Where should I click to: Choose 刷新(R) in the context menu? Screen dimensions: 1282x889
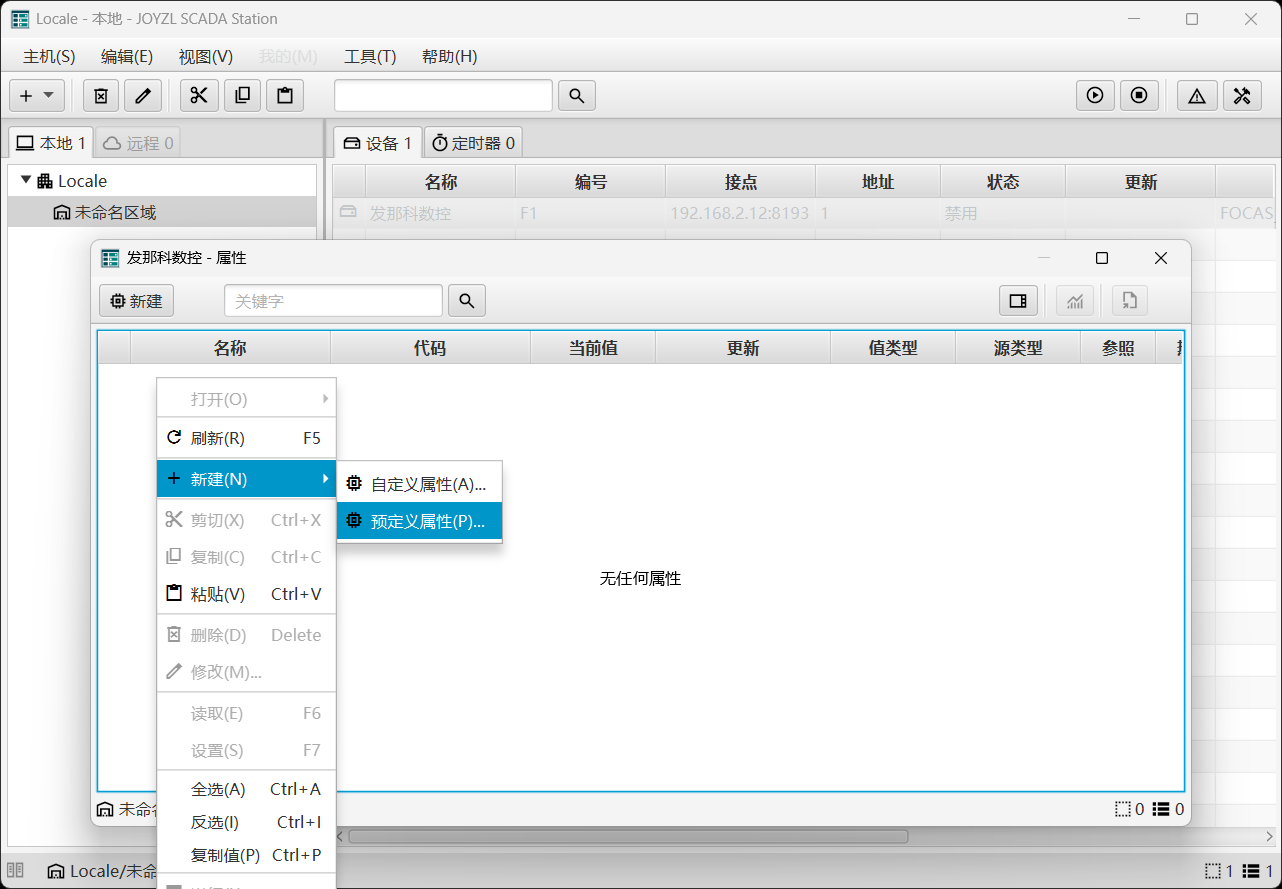pyautogui.click(x=246, y=438)
